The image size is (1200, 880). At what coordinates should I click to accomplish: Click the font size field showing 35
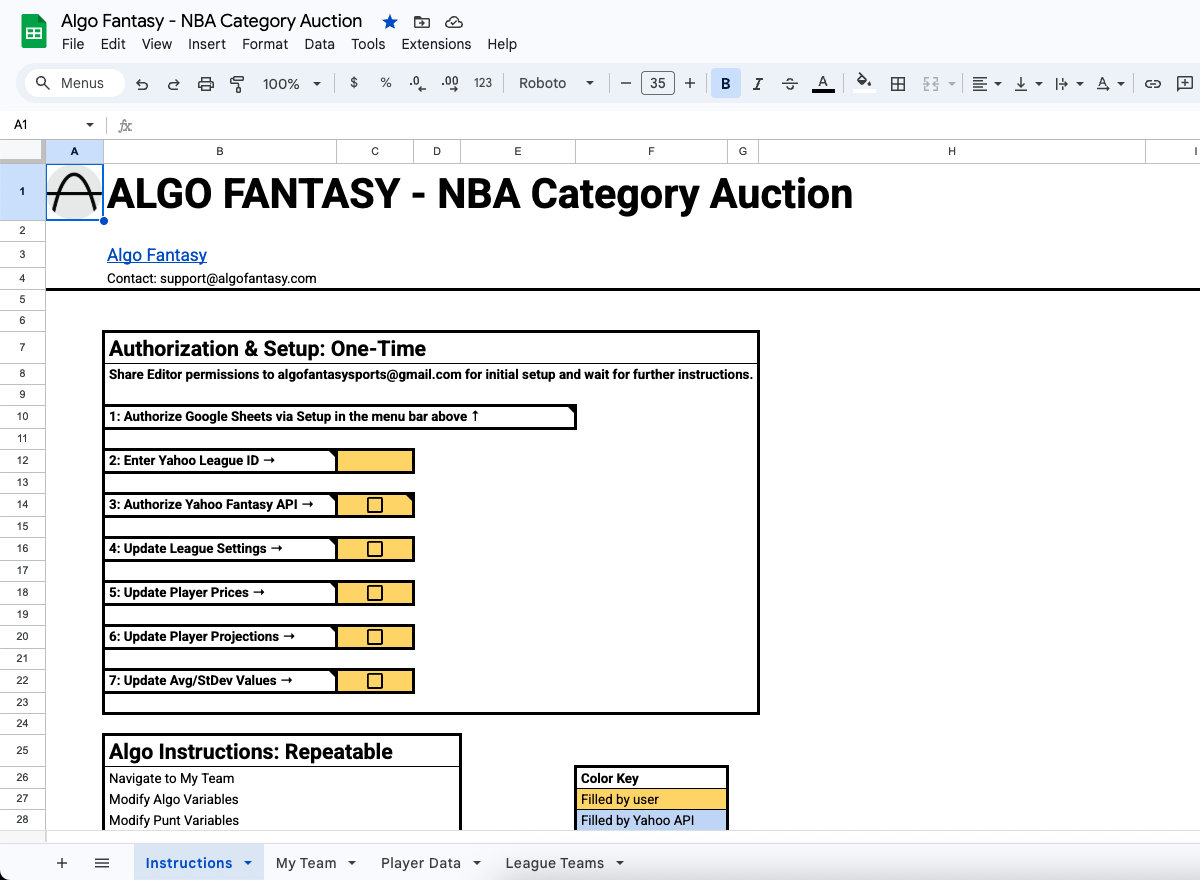[x=658, y=84]
